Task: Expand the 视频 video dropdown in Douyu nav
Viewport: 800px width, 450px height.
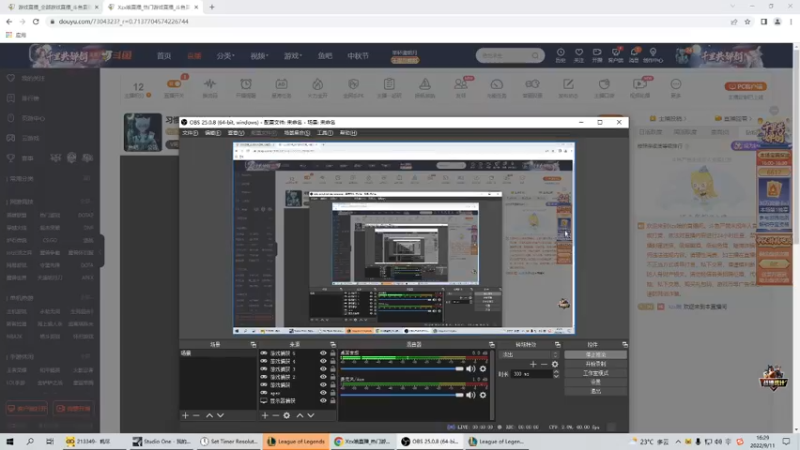Action: [x=259, y=56]
